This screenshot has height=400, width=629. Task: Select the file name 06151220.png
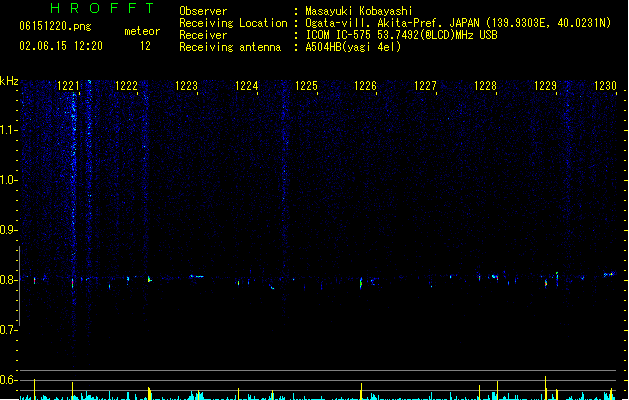(x=55, y=26)
